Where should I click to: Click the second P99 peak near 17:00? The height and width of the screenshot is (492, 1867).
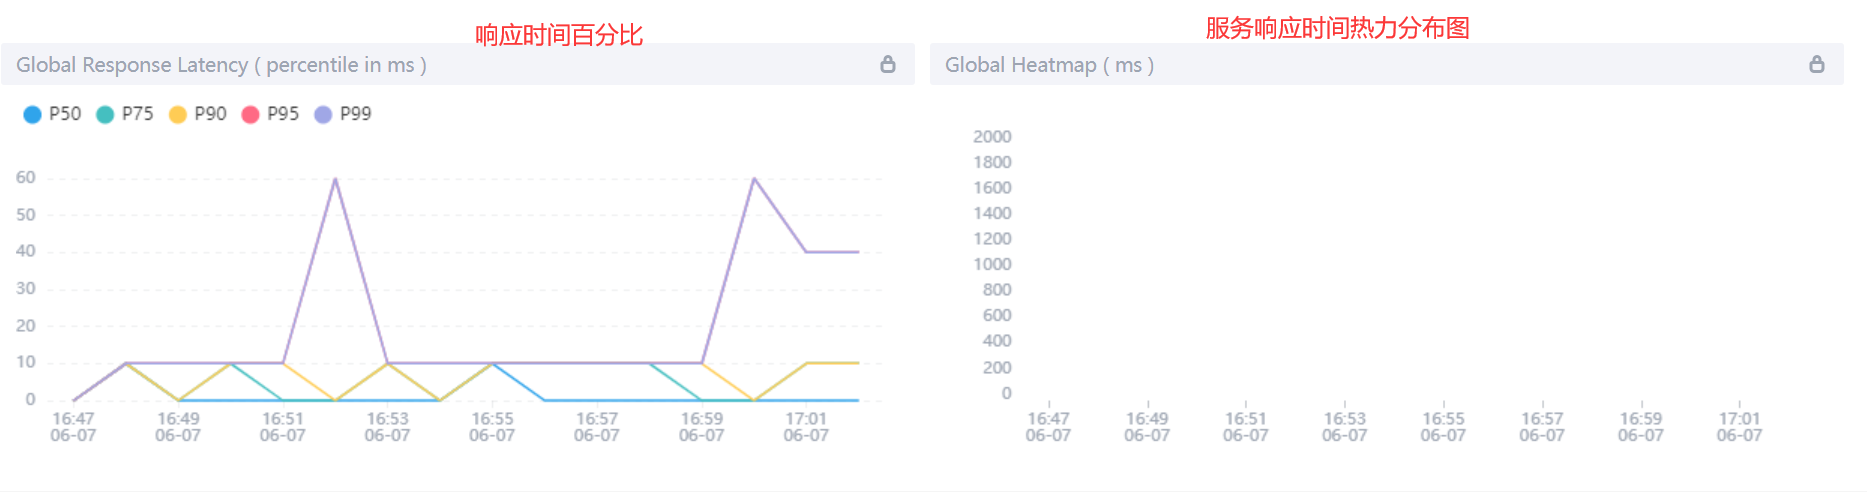754,179
